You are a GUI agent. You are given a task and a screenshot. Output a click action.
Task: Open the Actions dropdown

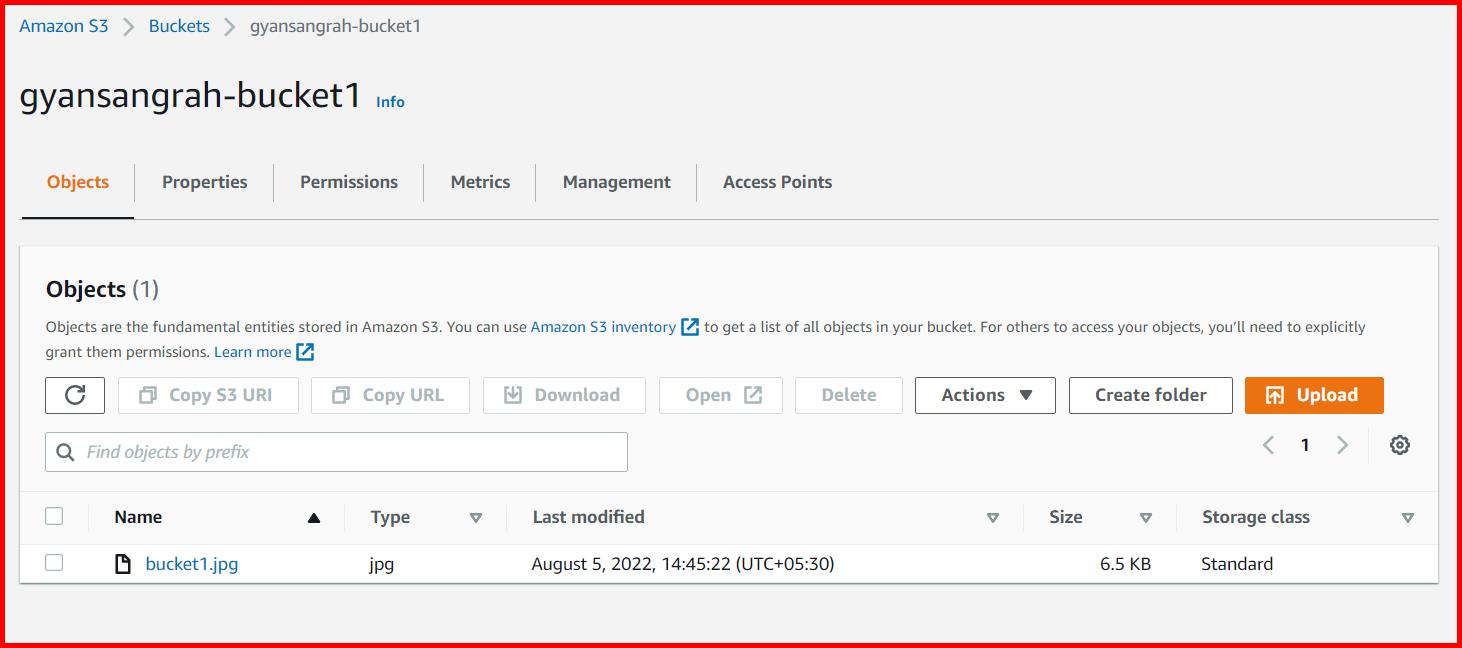[x=984, y=395]
